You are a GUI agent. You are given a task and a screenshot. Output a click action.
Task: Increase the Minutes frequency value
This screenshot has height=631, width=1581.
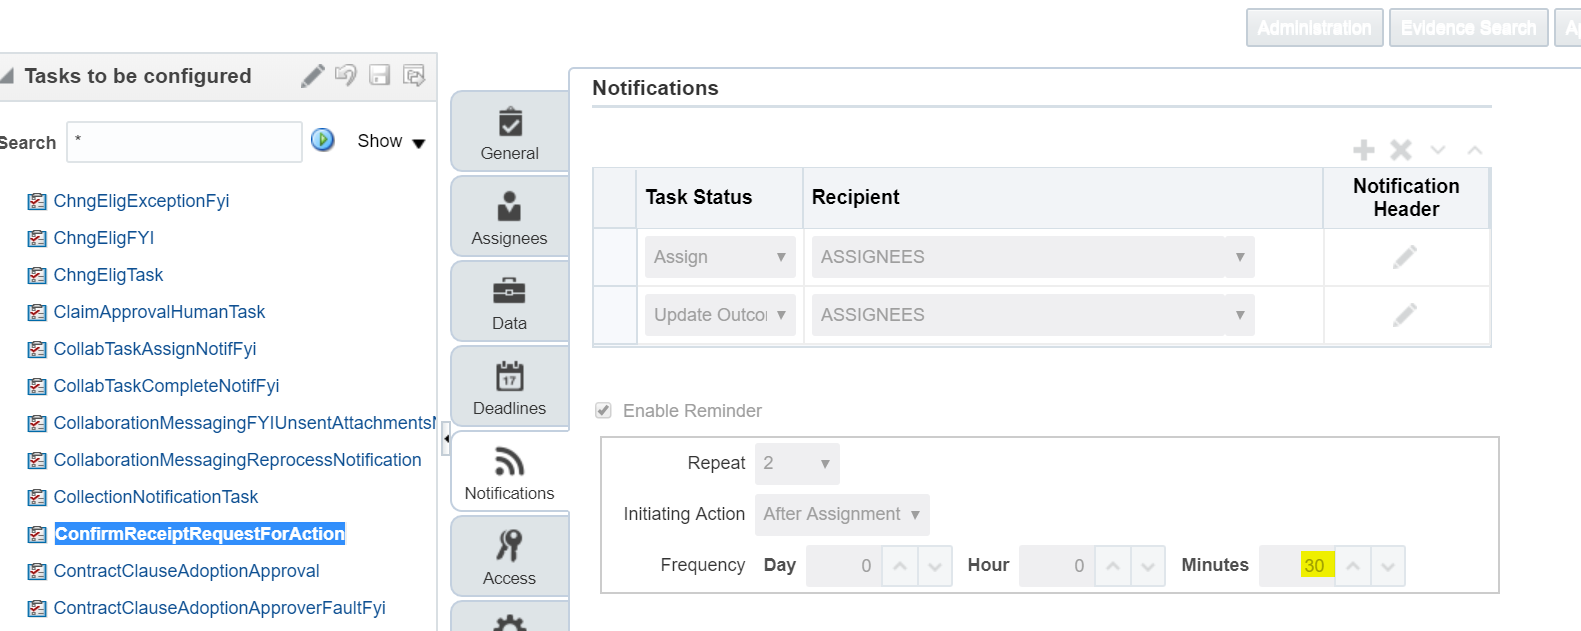click(x=1353, y=566)
